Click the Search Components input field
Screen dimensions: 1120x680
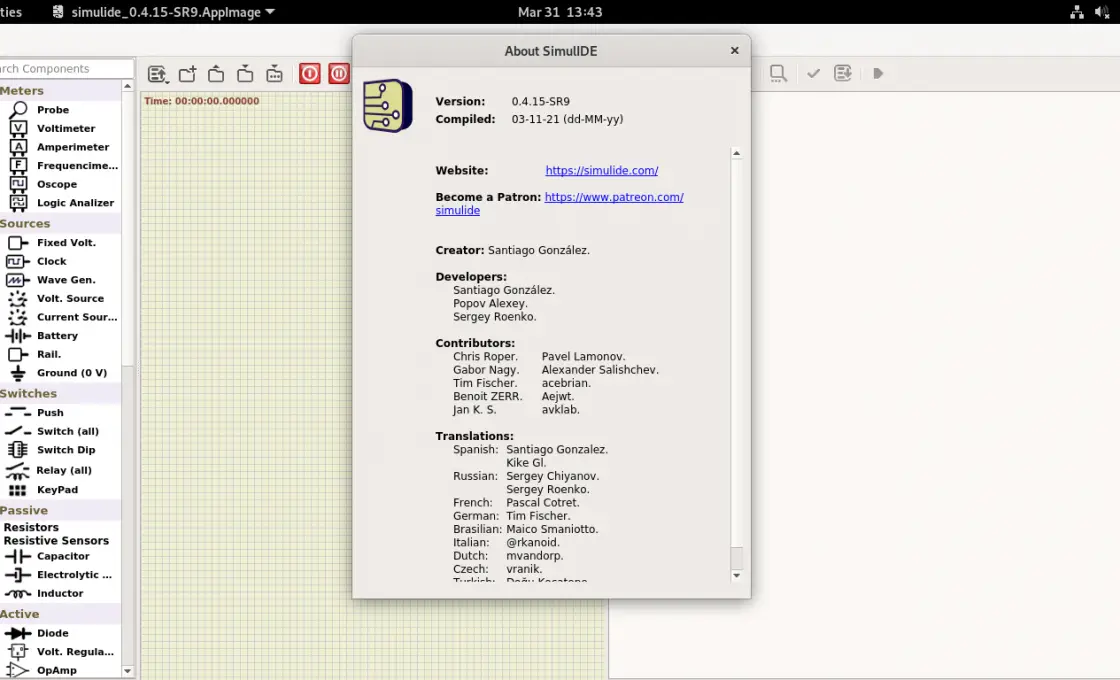pyautogui.click(x=66, y=69)
